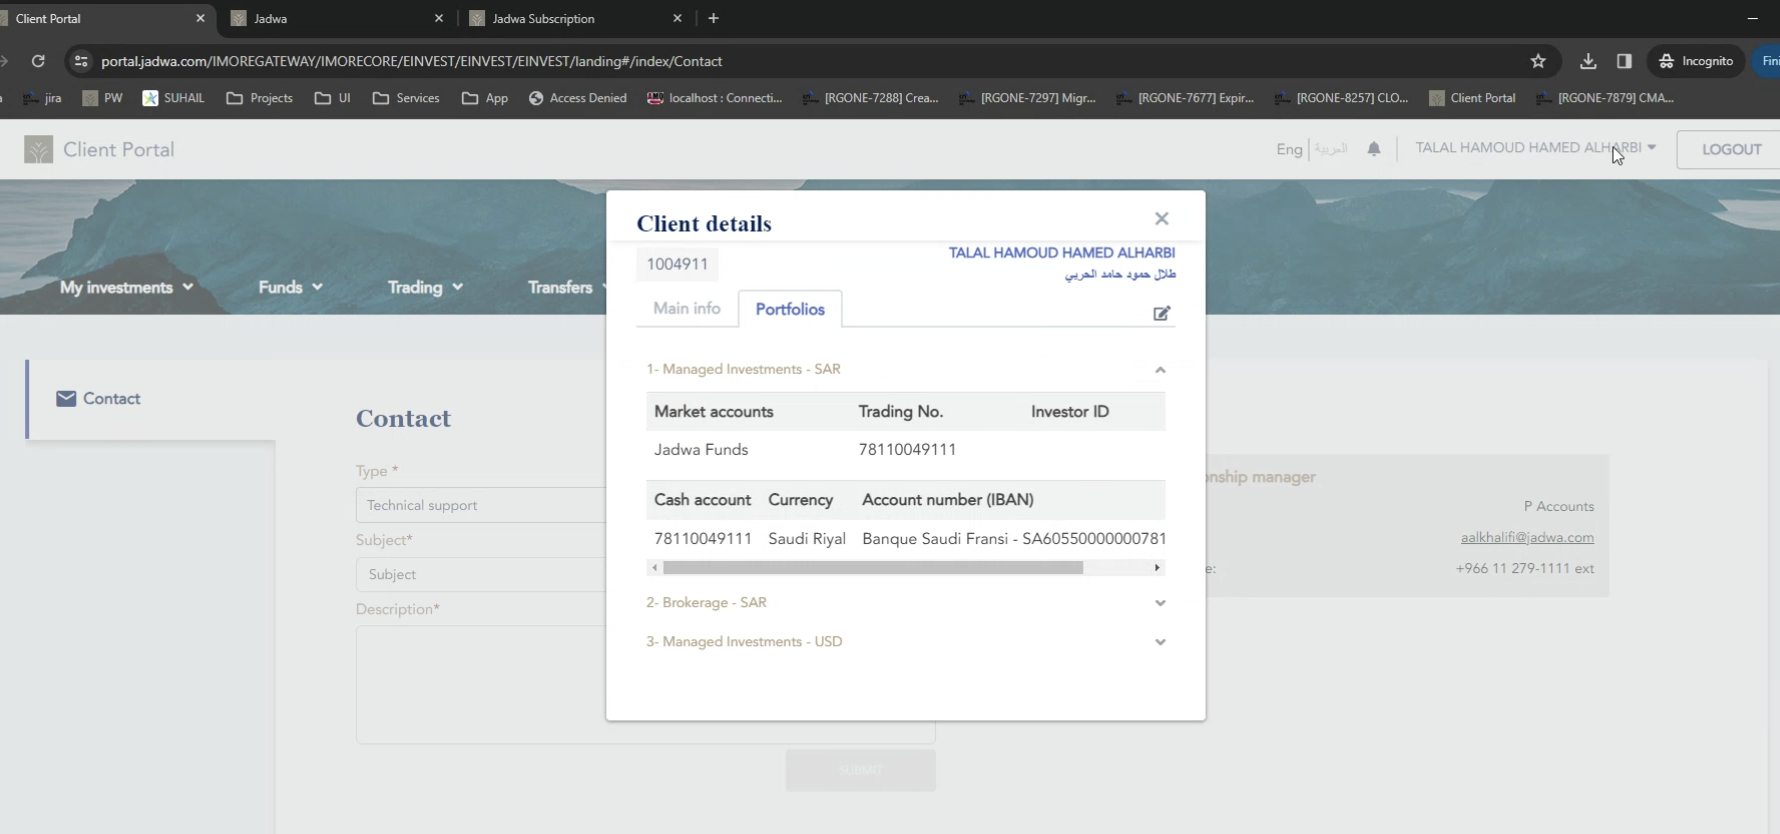Collapse the Managed Investments - SAR section
Screen dimensions: 1780x834
tap(1160, 370)
